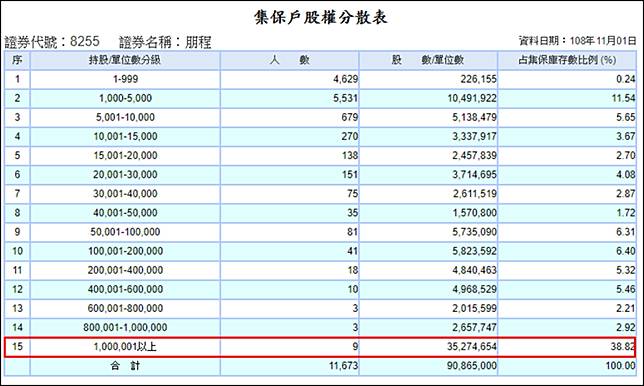Select the 800,001-1,000,000 range cell
The height and width of the screenshot is (386, 644).
125,327
